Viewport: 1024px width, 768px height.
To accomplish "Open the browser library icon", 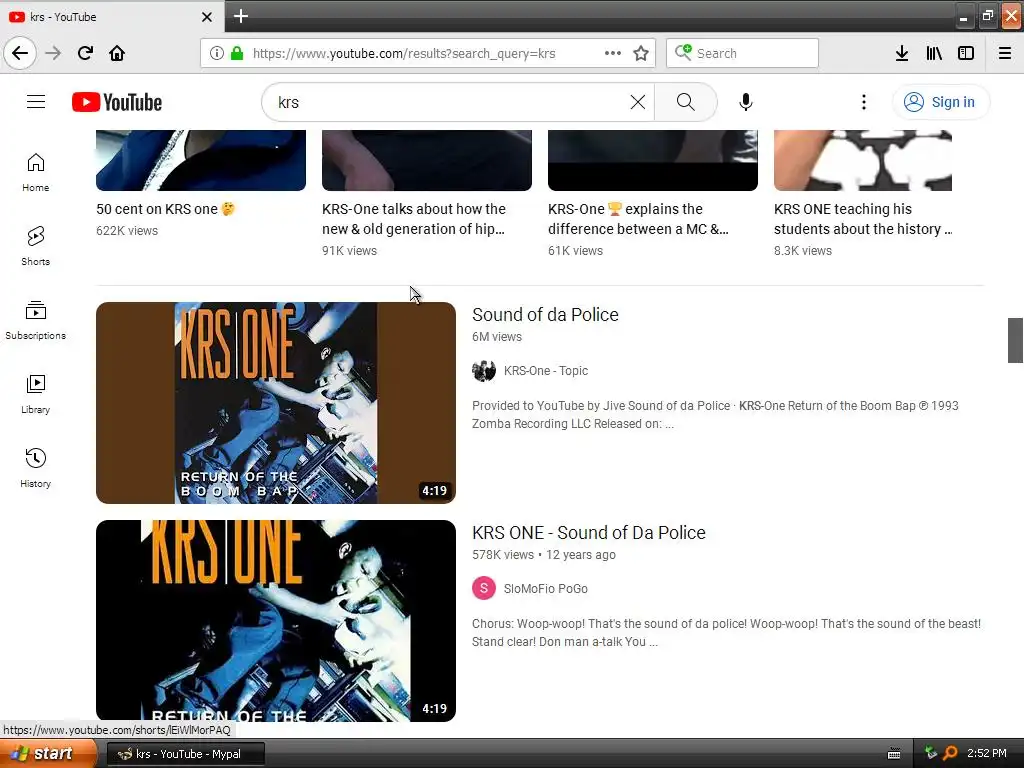I will coord(934,53).
